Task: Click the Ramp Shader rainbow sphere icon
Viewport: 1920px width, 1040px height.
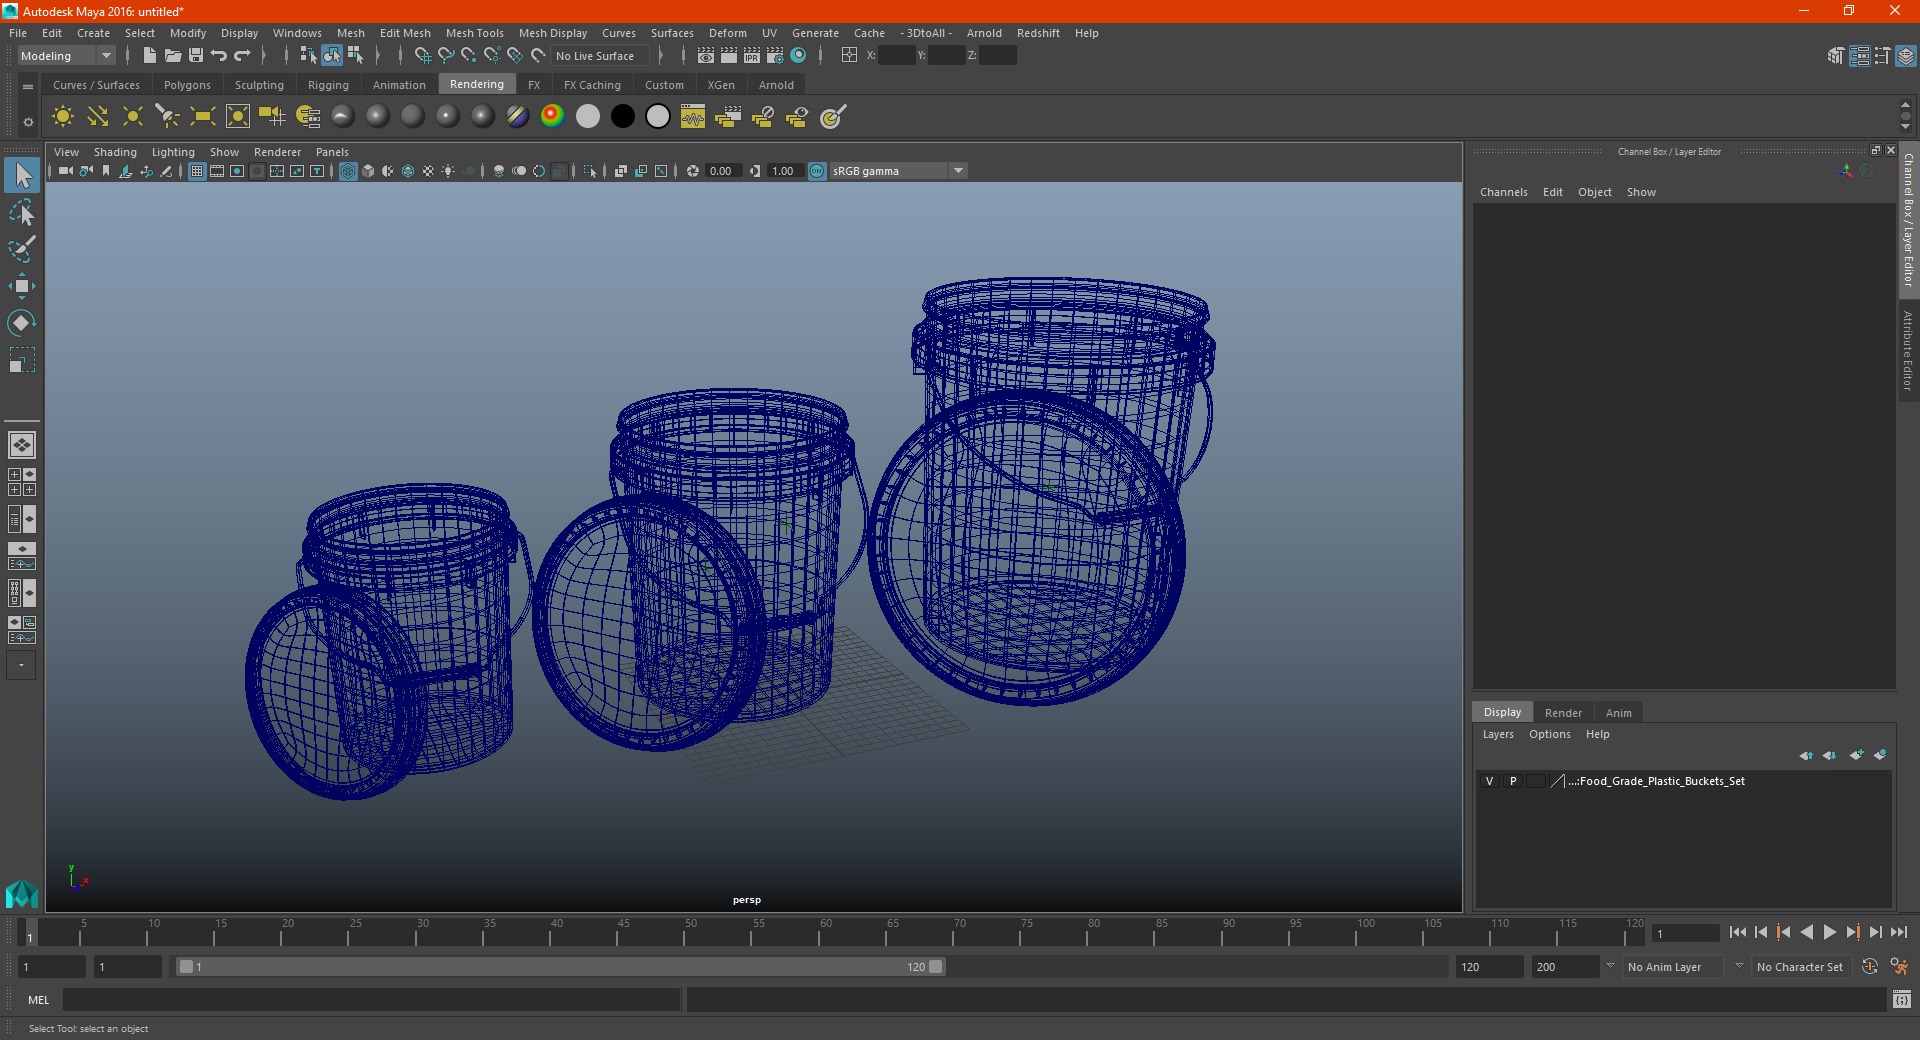Action: (x=553, y=117)
